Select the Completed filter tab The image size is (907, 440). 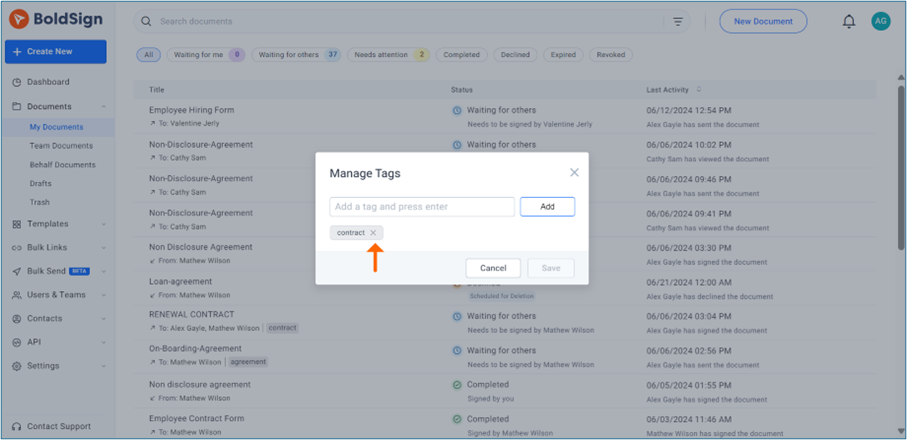461,55
